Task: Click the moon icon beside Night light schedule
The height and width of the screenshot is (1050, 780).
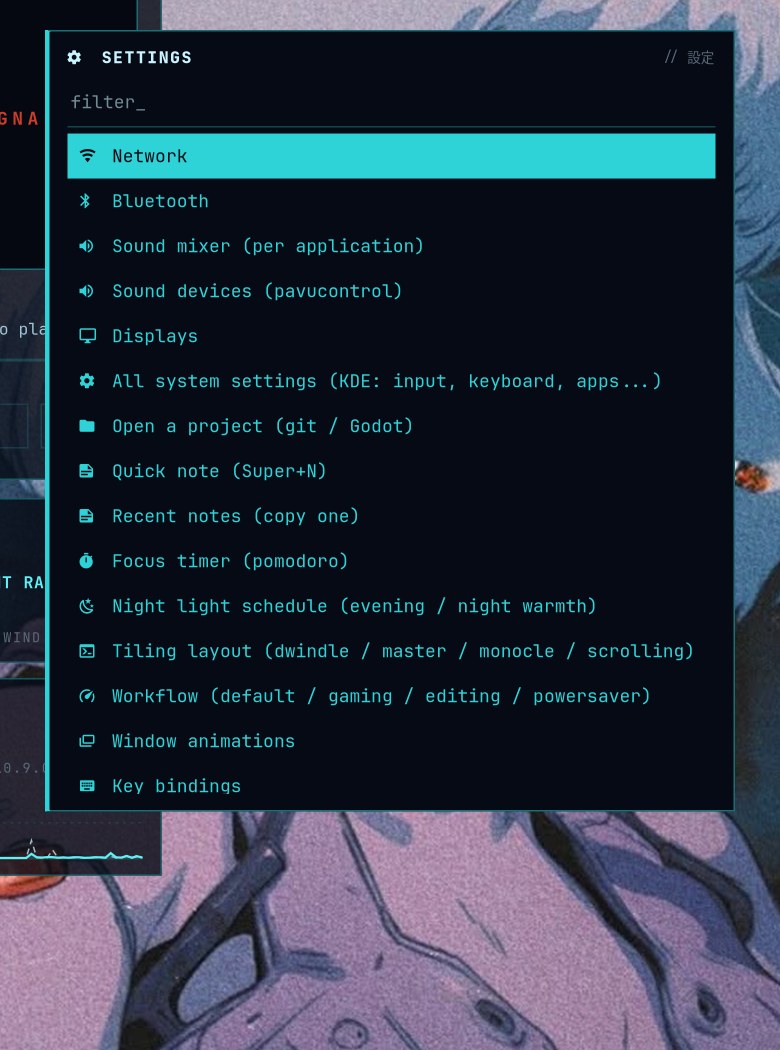Action: [x=87, y=606]
